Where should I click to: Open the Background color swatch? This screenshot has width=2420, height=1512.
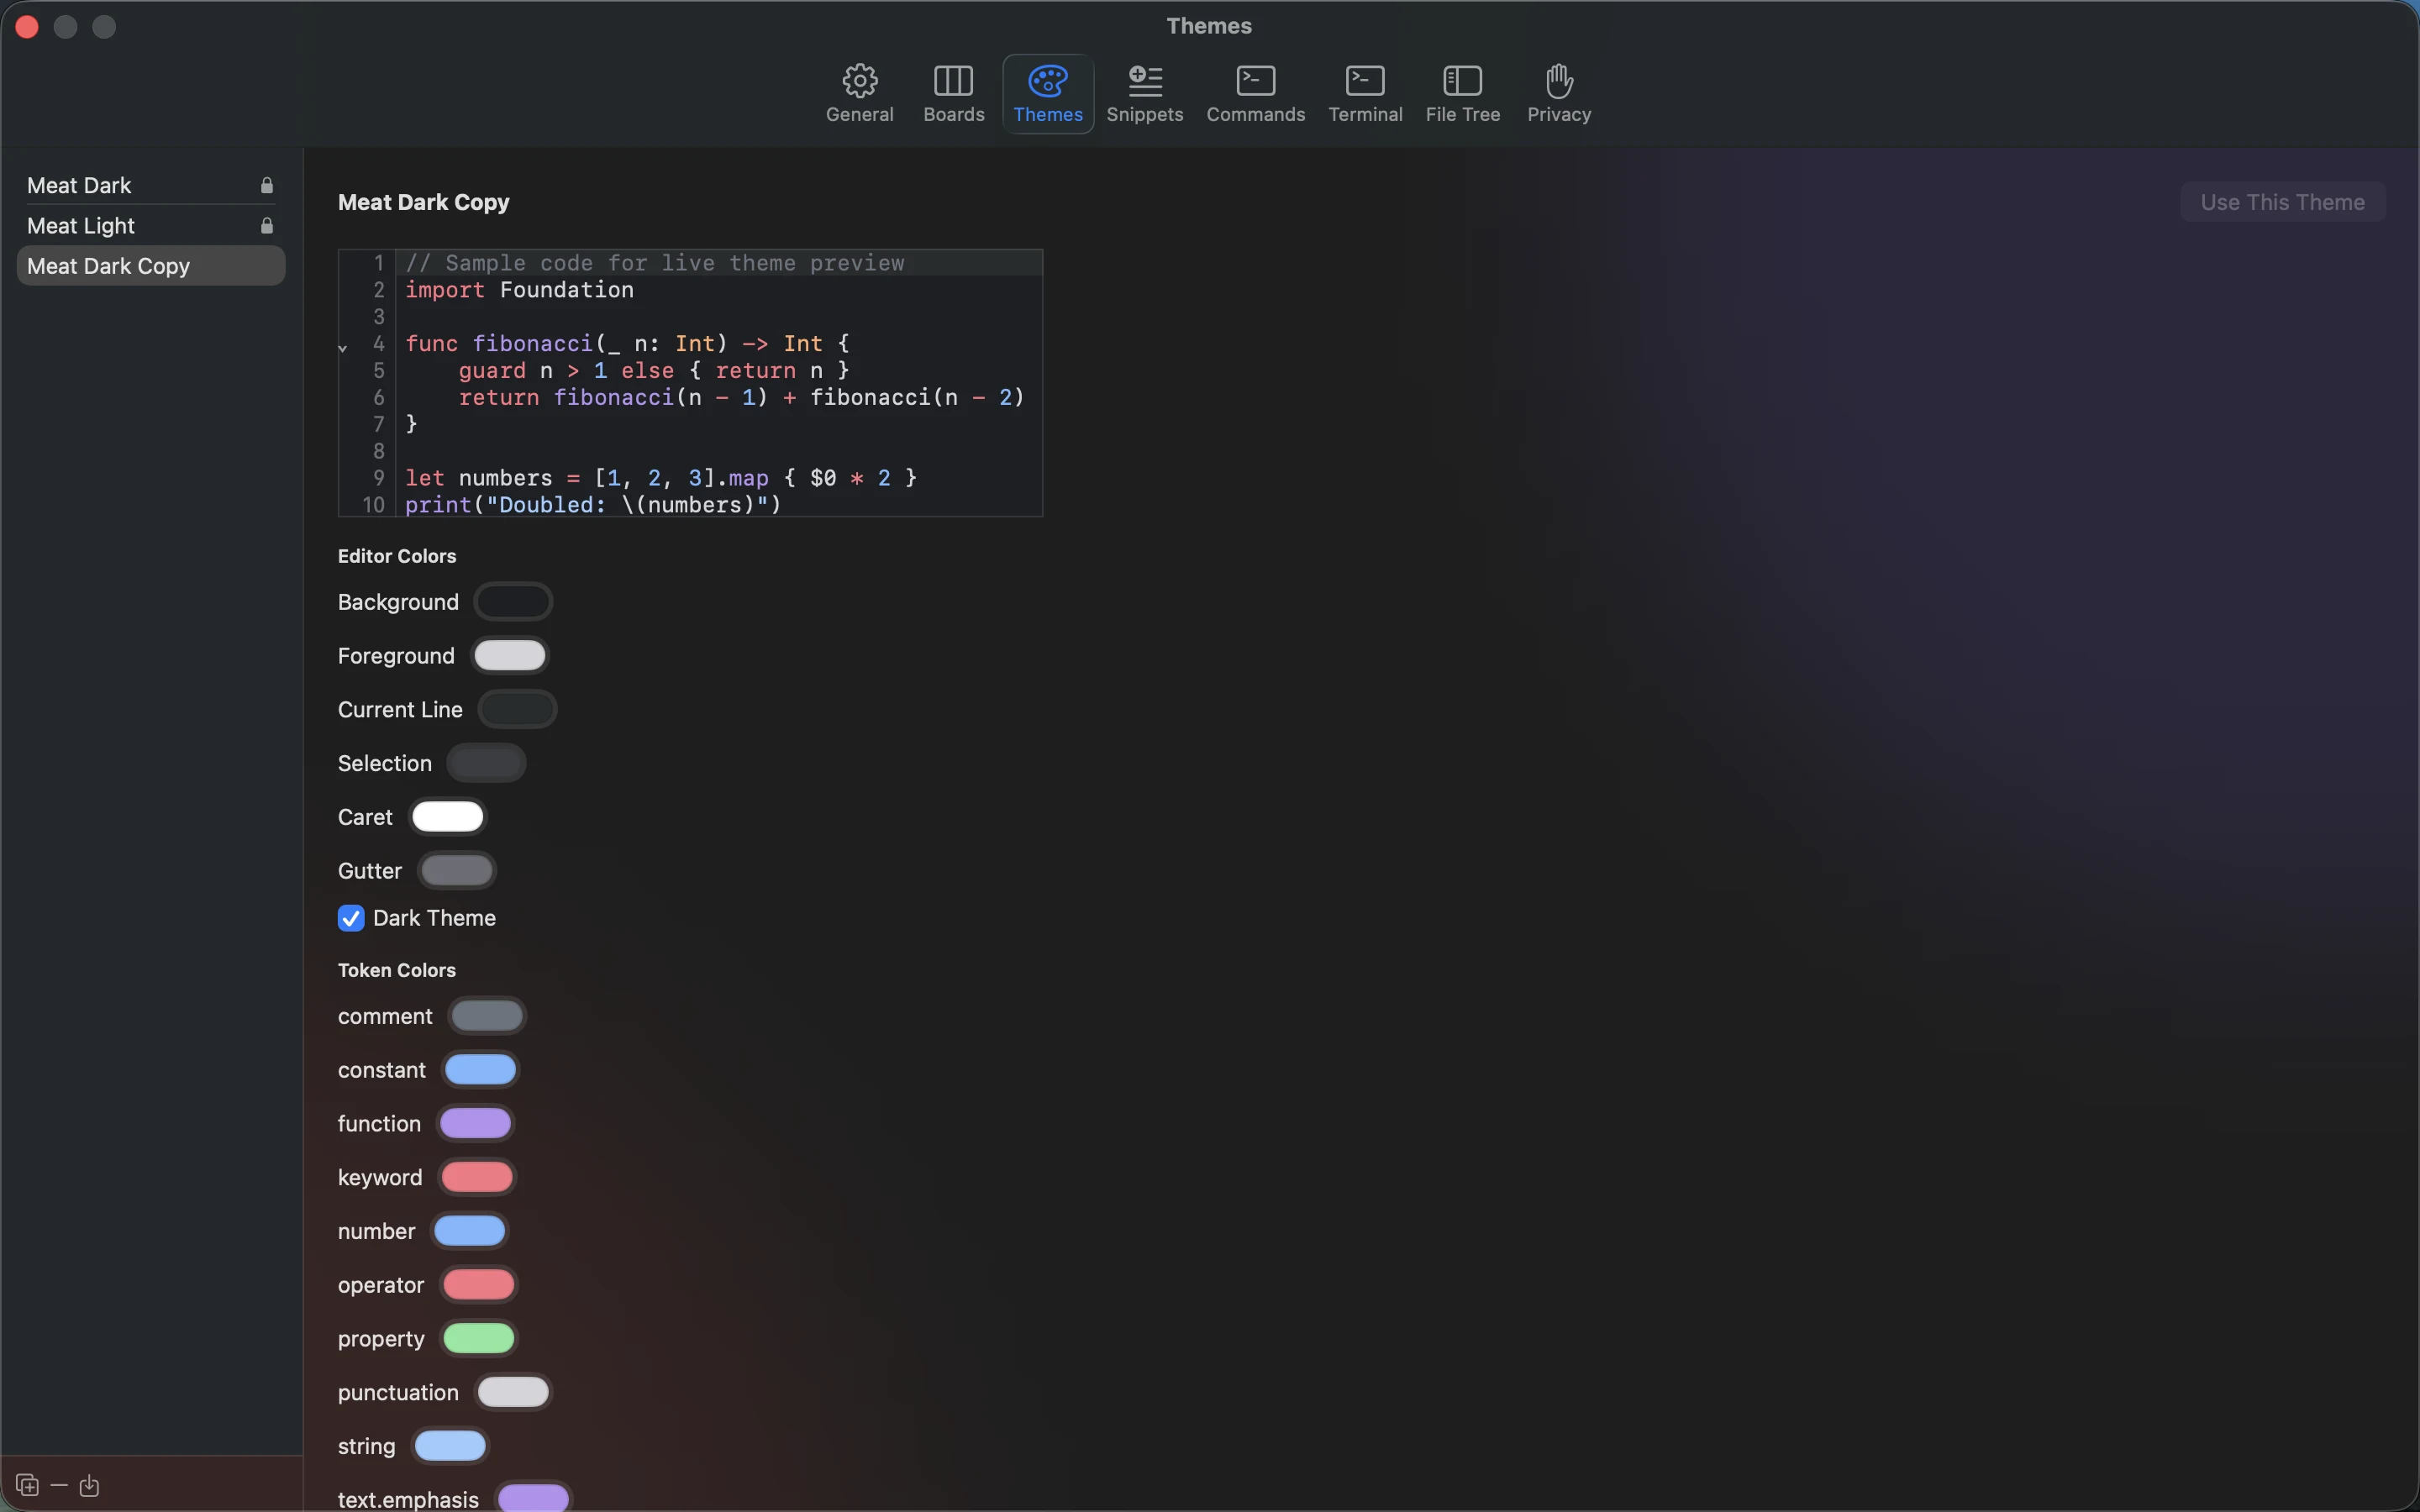pos(513,602)
